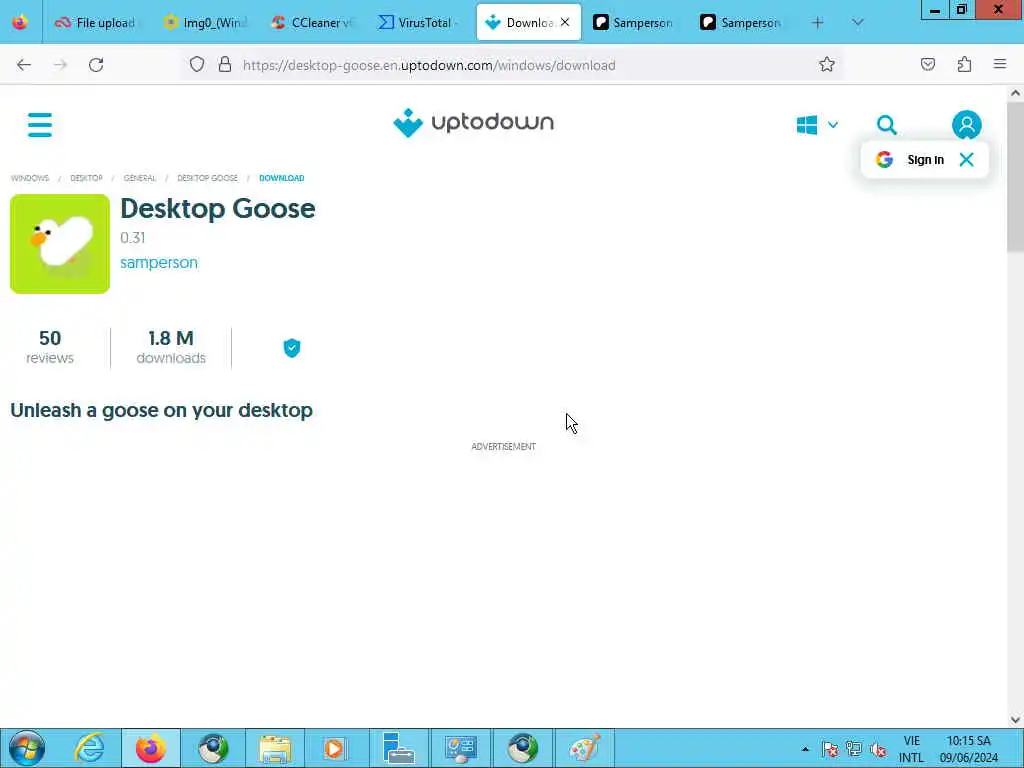The width and height of the screenshot is (1024, 768).
Task: Click the 1.8 M downloads stat
Action: (171, 347)
